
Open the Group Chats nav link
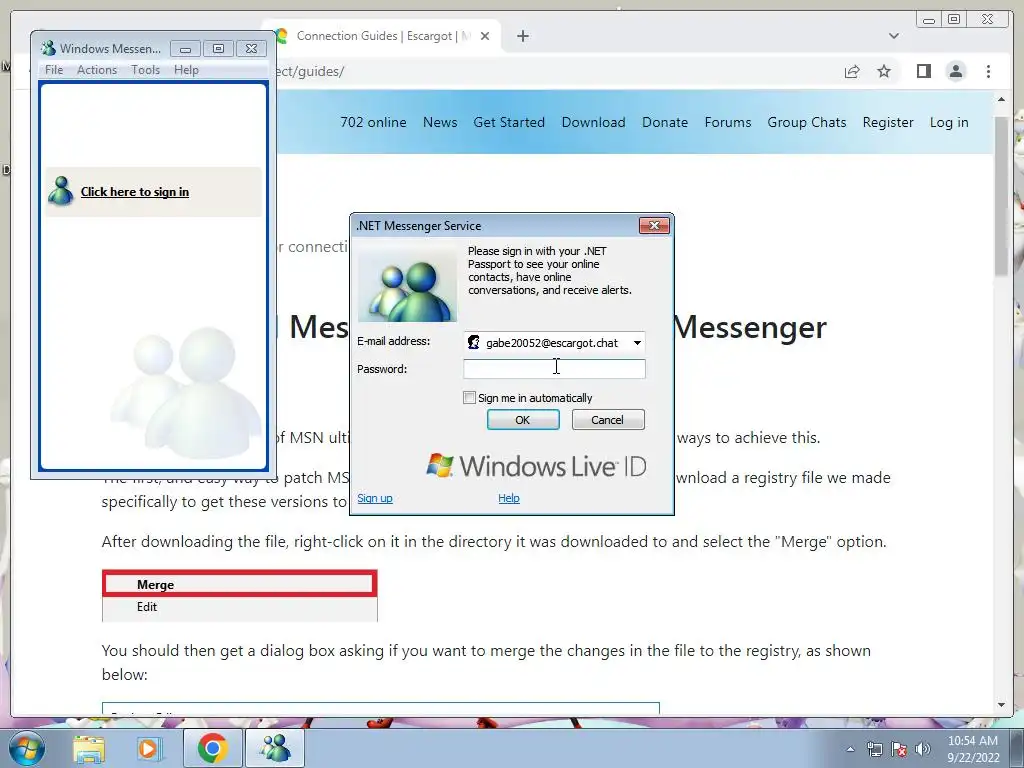click(x=807, y=122)
